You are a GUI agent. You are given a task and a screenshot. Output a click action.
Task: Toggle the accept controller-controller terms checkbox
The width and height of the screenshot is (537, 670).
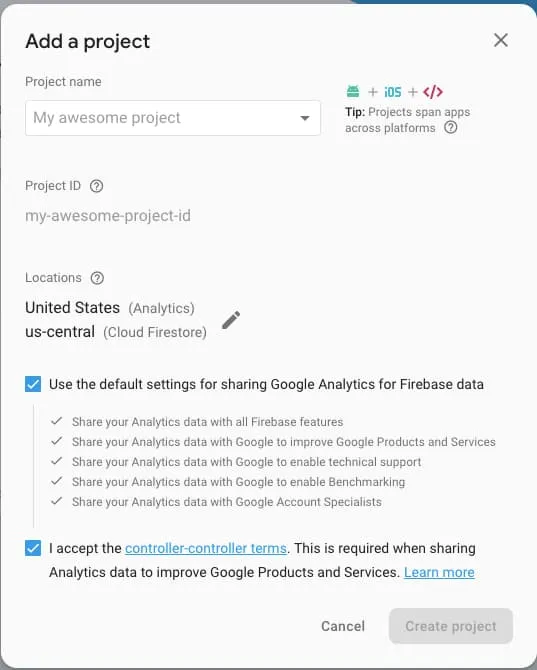33,548
